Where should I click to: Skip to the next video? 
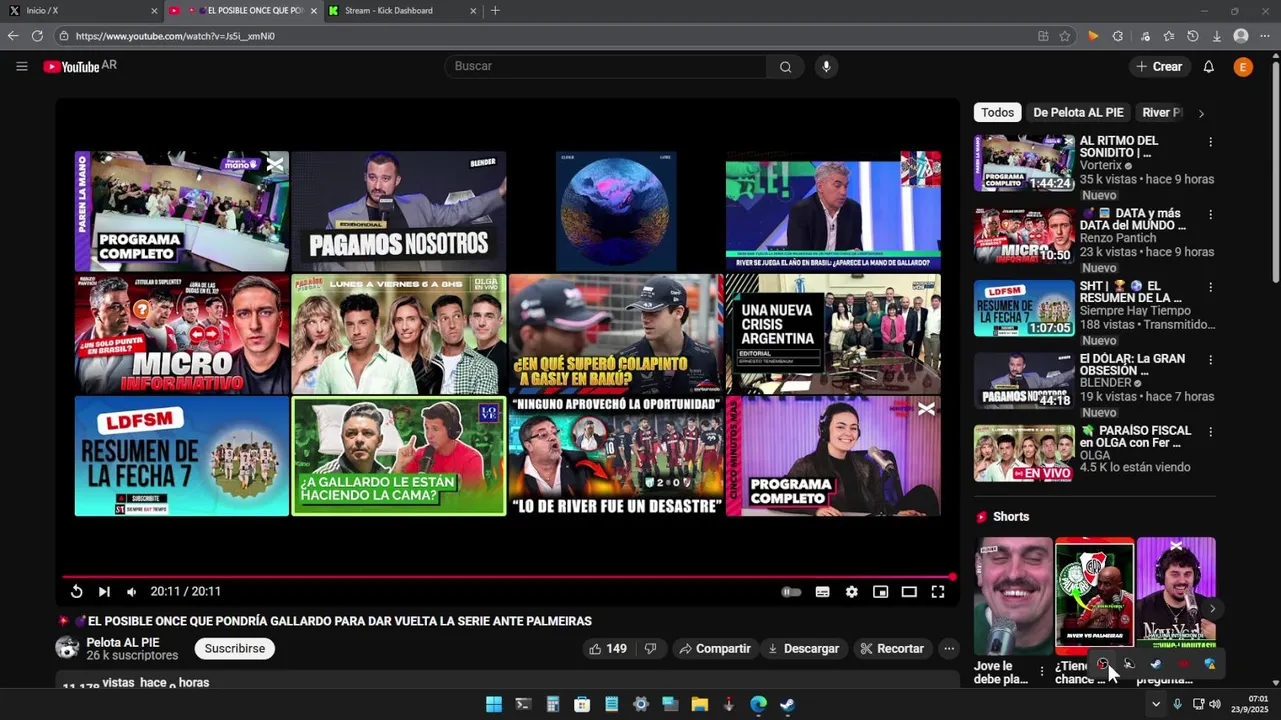tap(104, 591)
